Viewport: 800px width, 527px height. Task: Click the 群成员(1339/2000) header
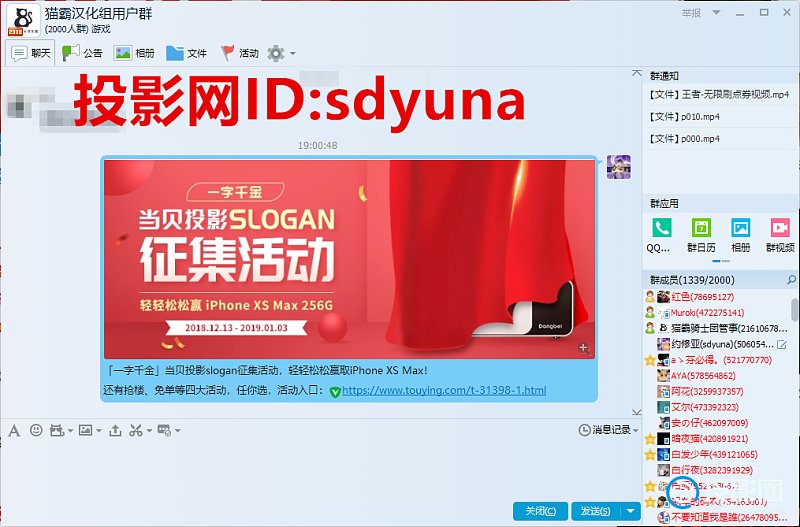tap(692, 280)
